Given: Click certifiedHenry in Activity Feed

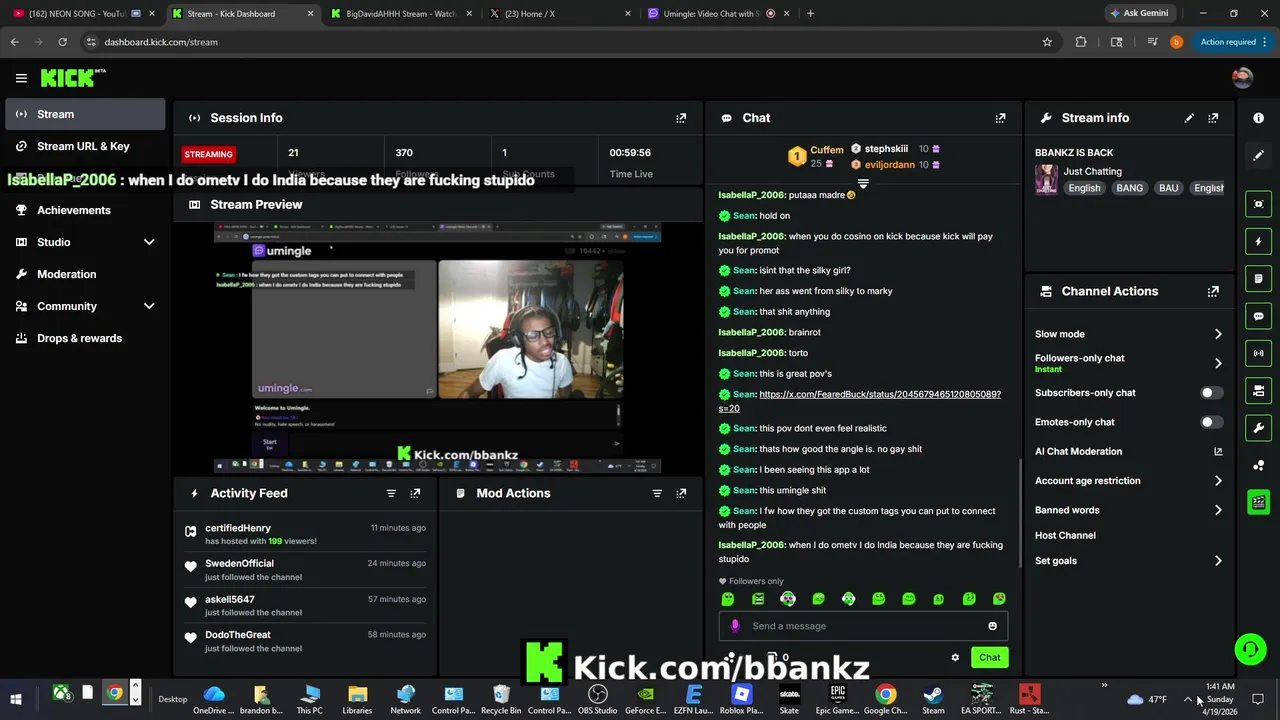Looking at the screenshot, I should pos(238,528).
